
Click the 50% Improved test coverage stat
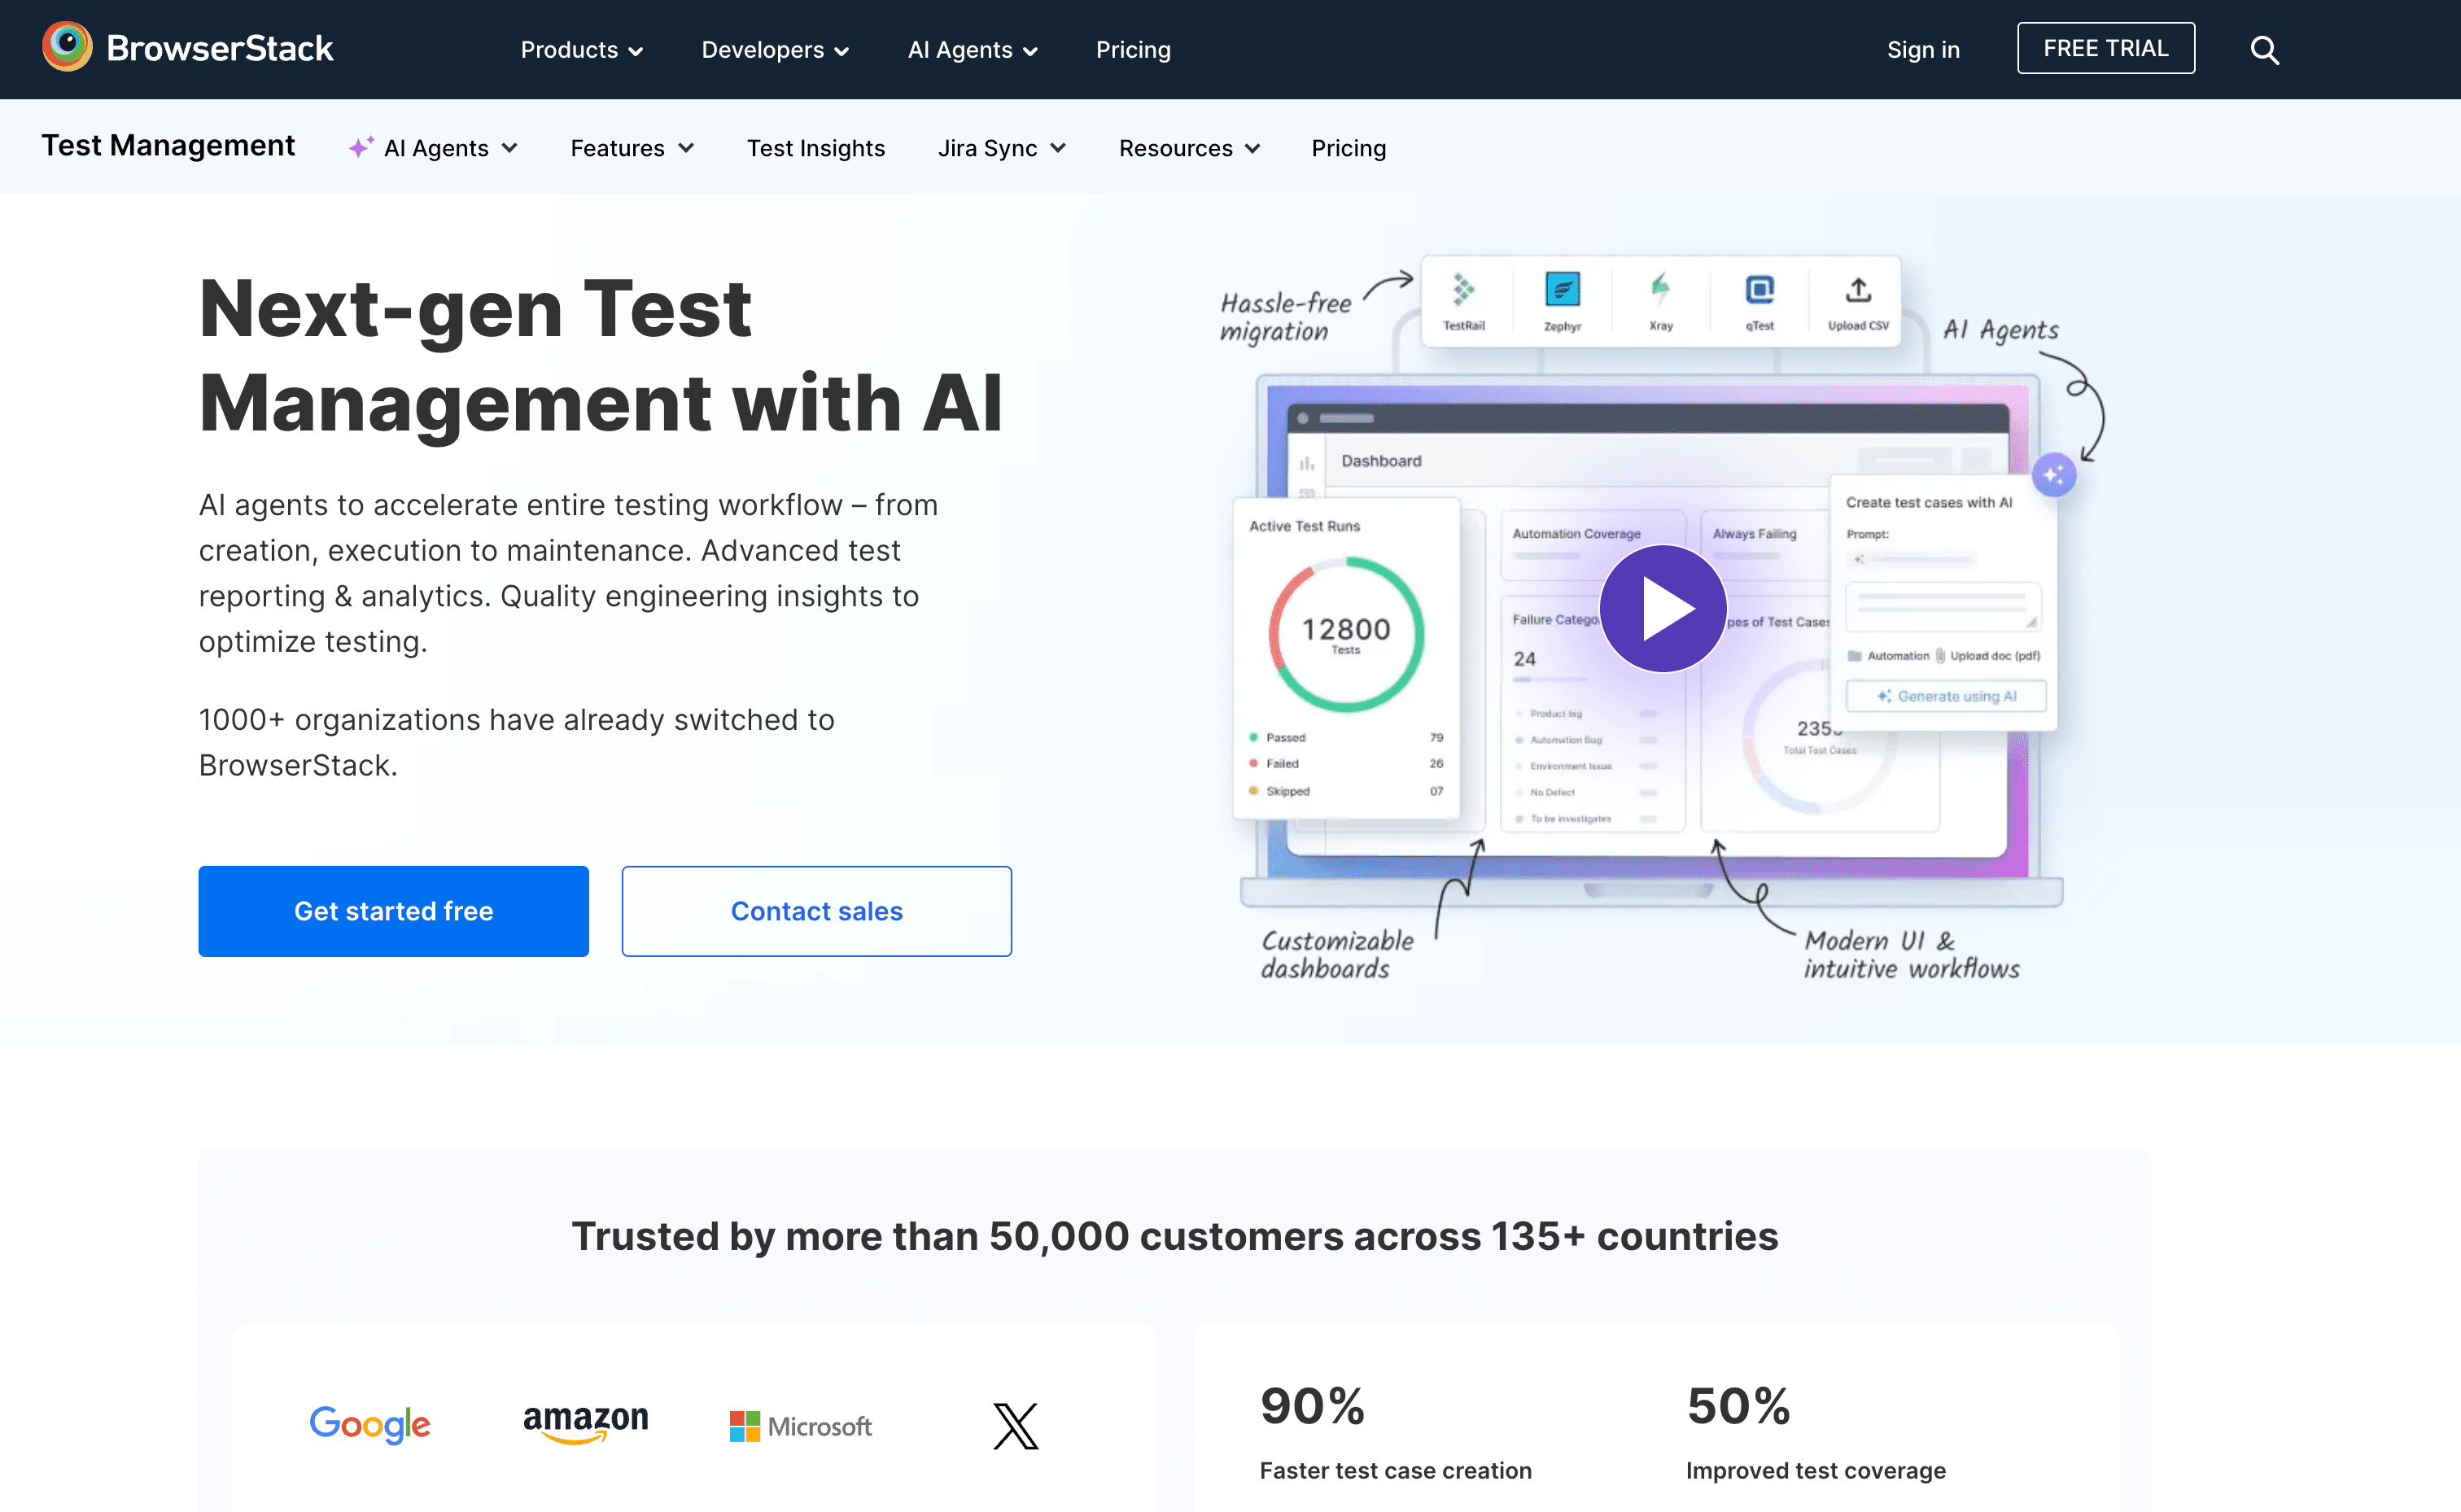[1815, 1432]
